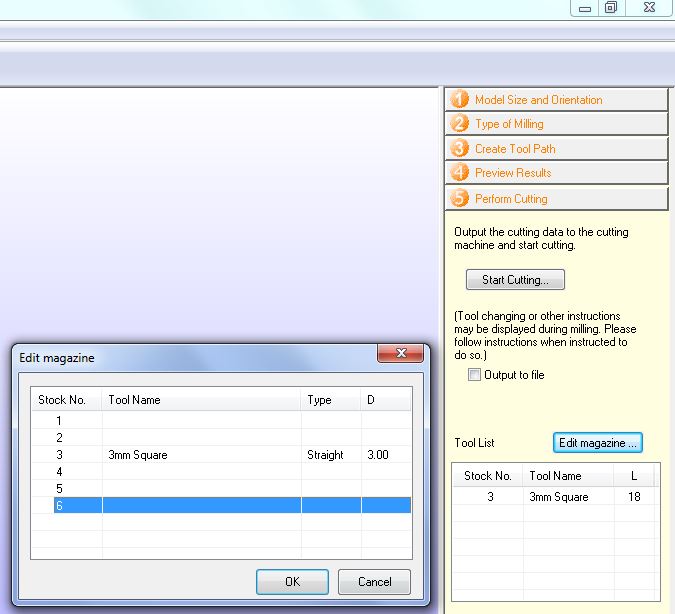The width and height of the screenshot is (675, 614).
Task: Select stock number 1 row in magazine
Action: point(221,420)
